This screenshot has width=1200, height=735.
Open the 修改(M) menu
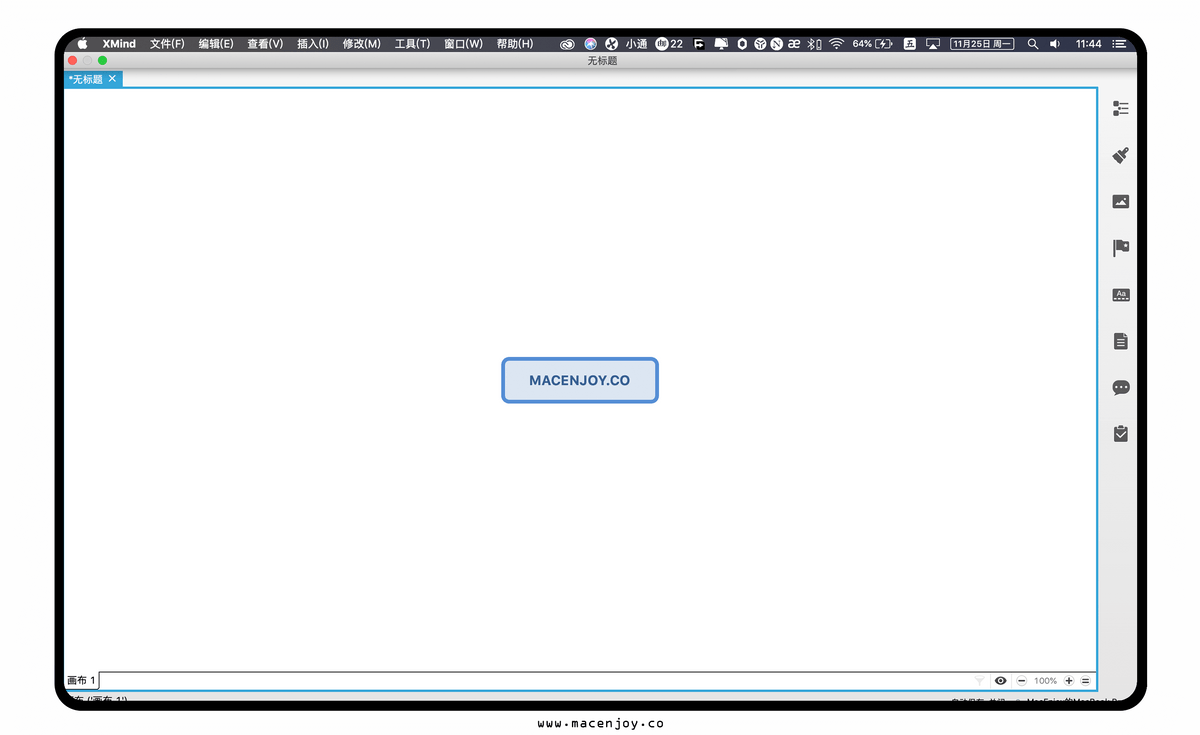tap(362, 44)
